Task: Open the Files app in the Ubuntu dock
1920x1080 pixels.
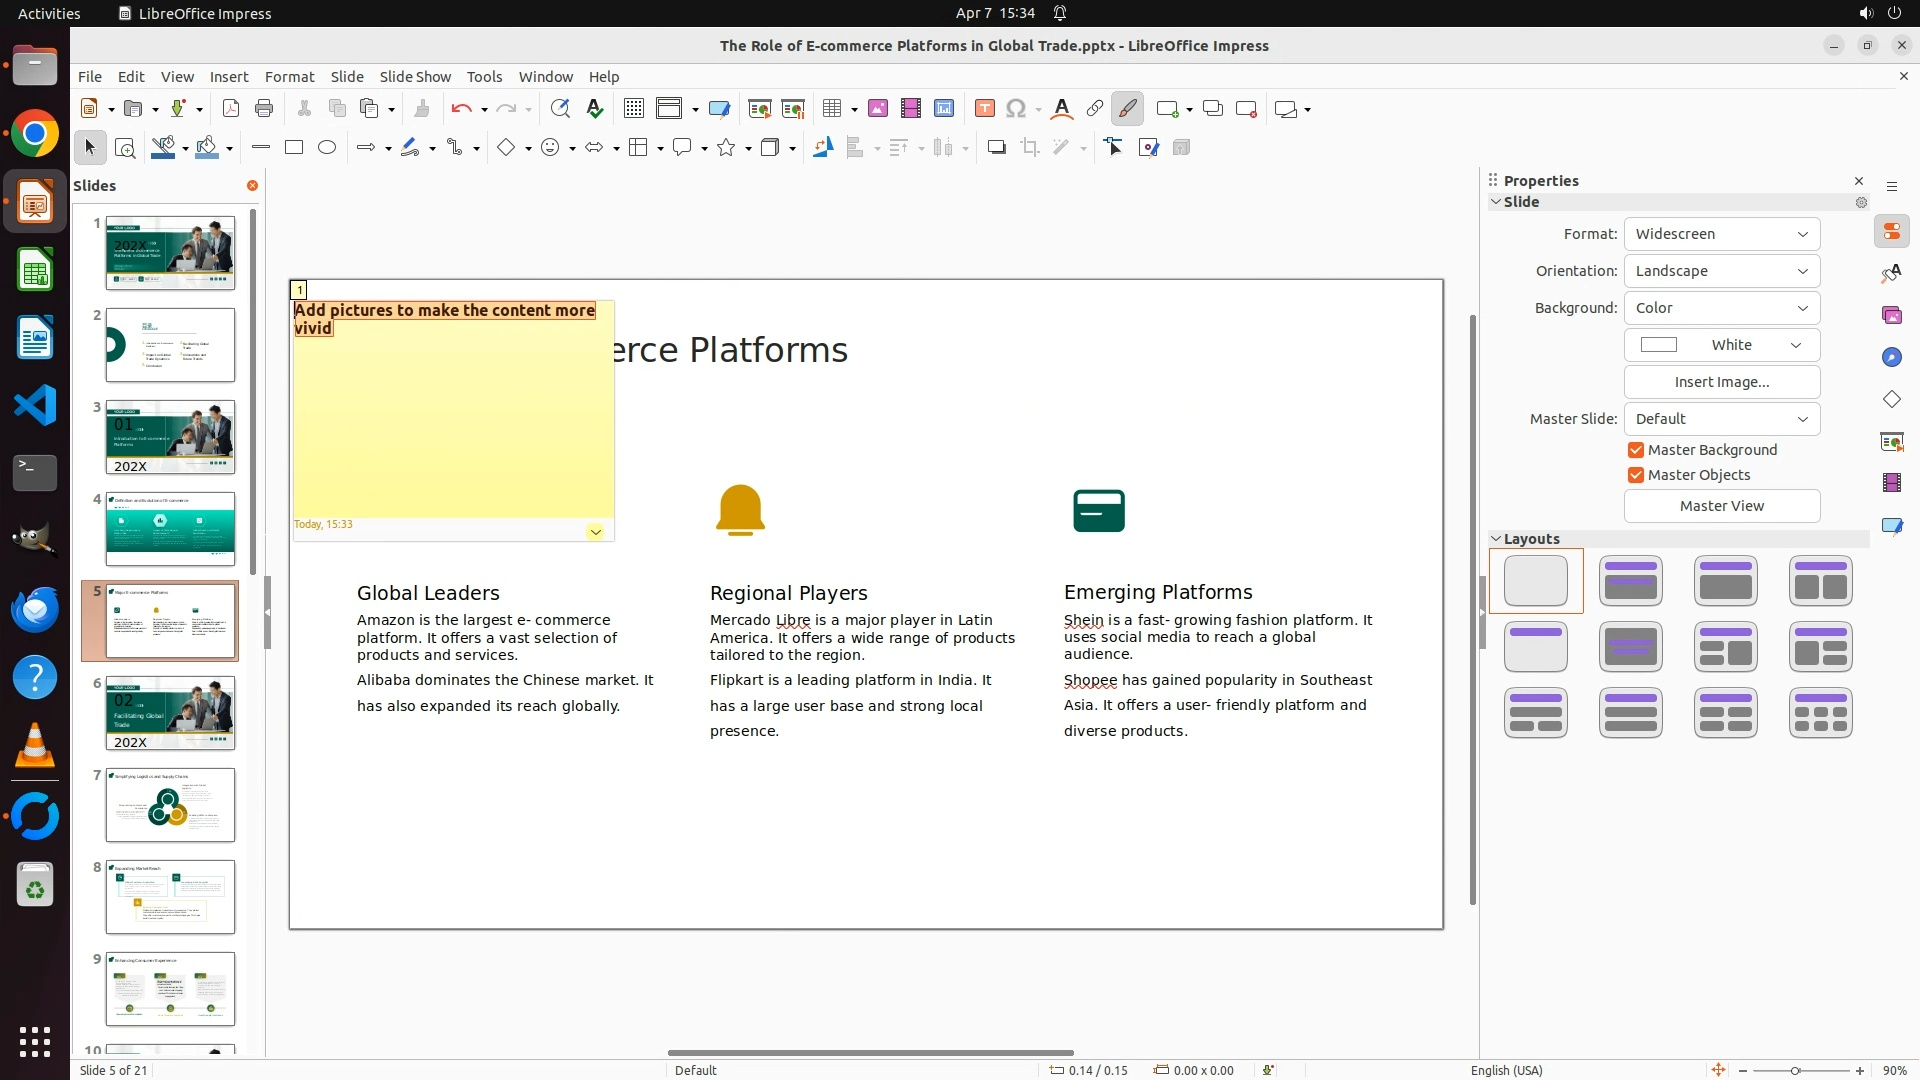Action: click(x=35, y=67)
